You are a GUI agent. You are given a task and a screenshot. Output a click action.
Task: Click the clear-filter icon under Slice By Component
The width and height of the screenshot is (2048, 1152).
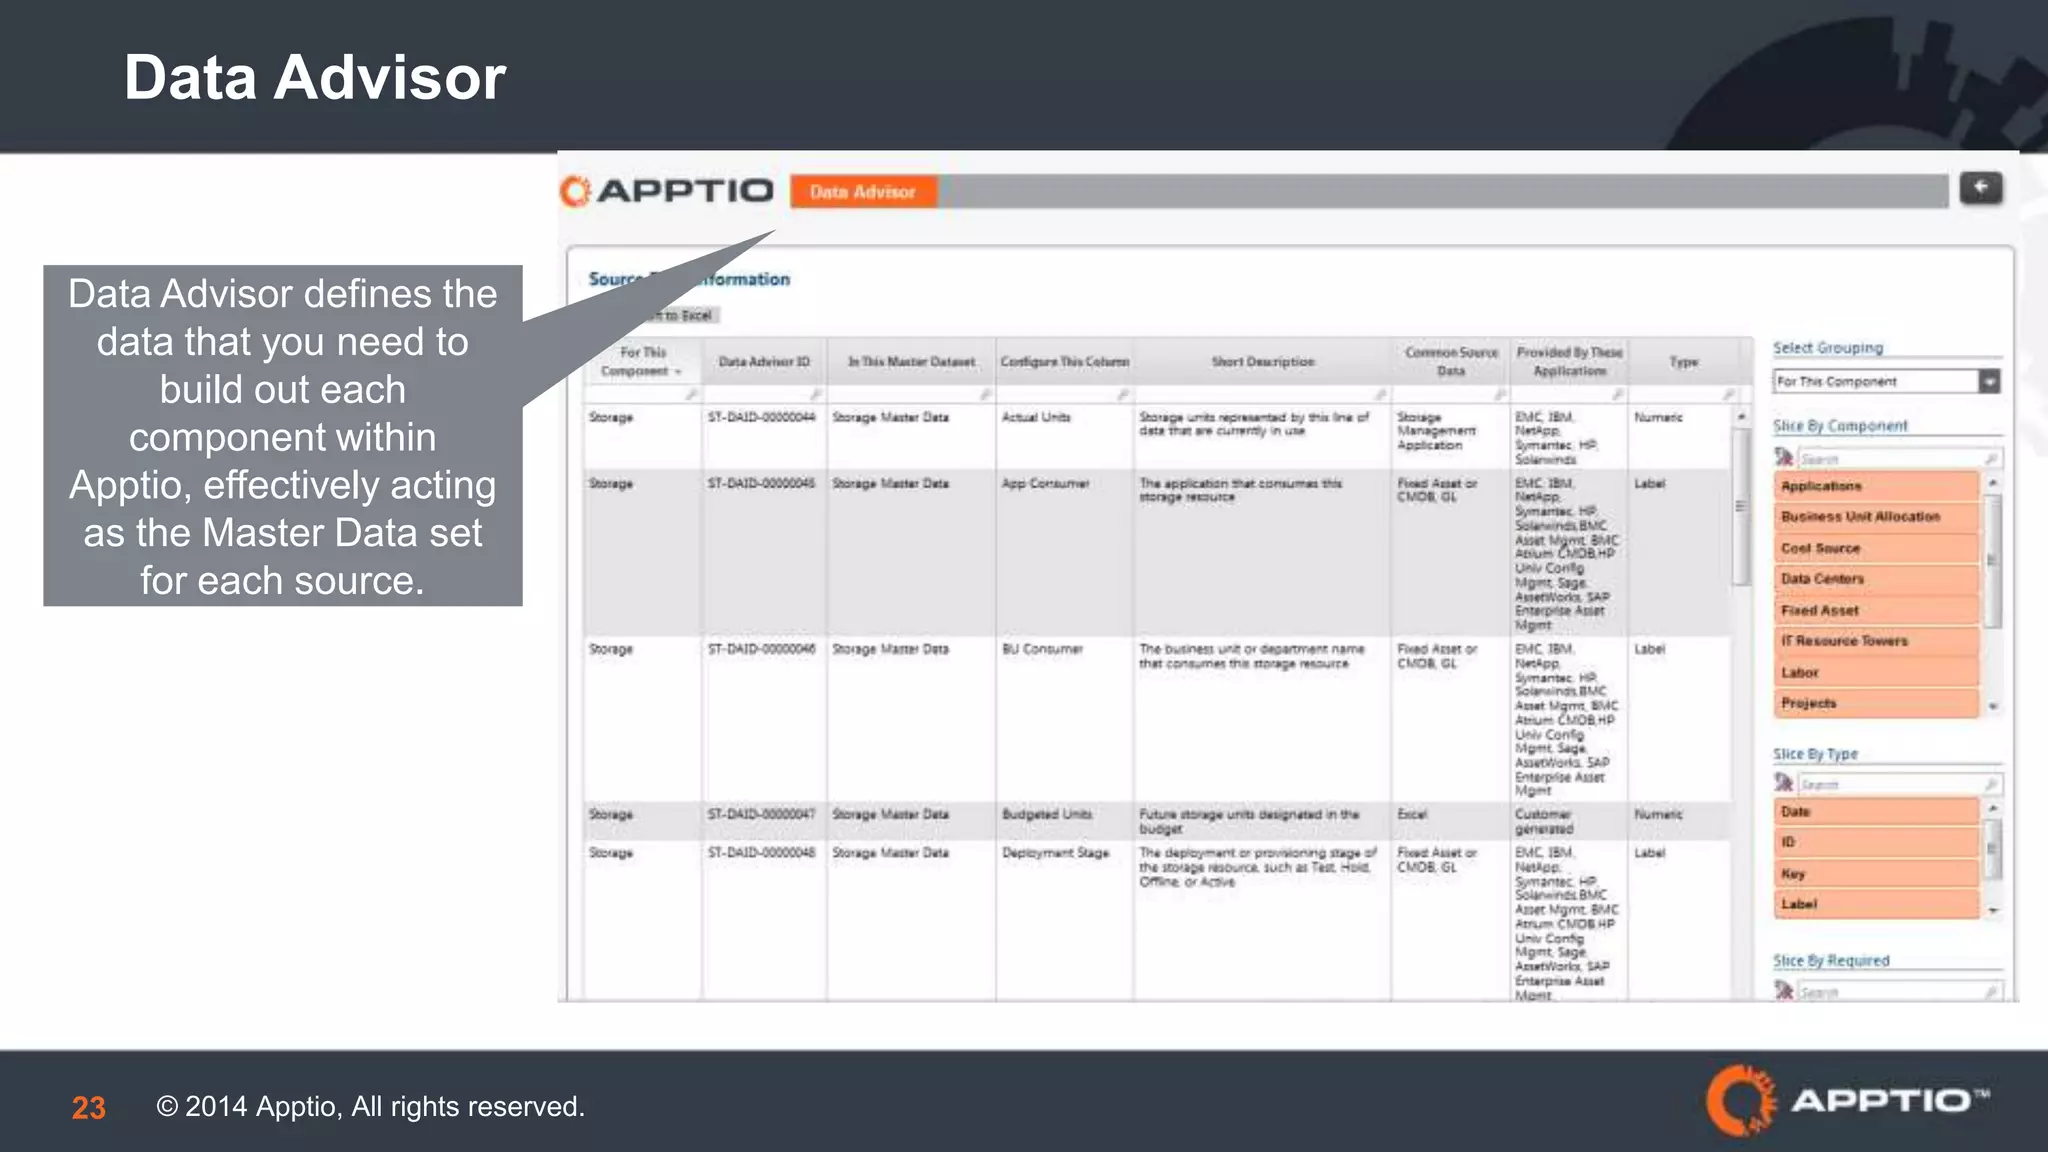click(1783, 457)
